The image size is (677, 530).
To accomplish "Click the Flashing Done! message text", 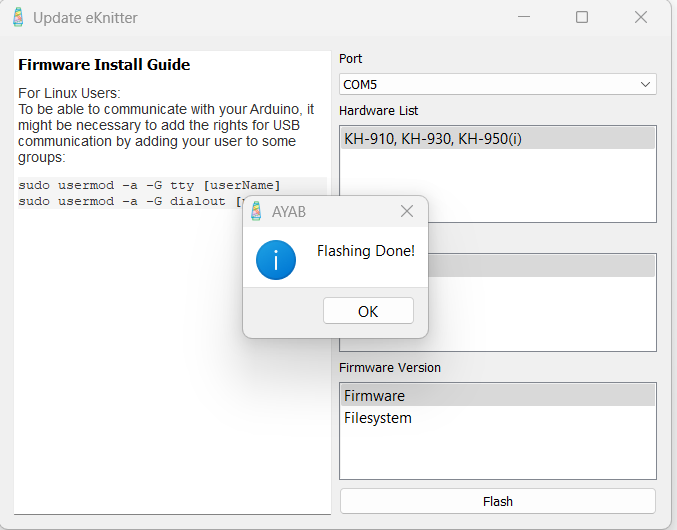I will click(x=365, y=251).
